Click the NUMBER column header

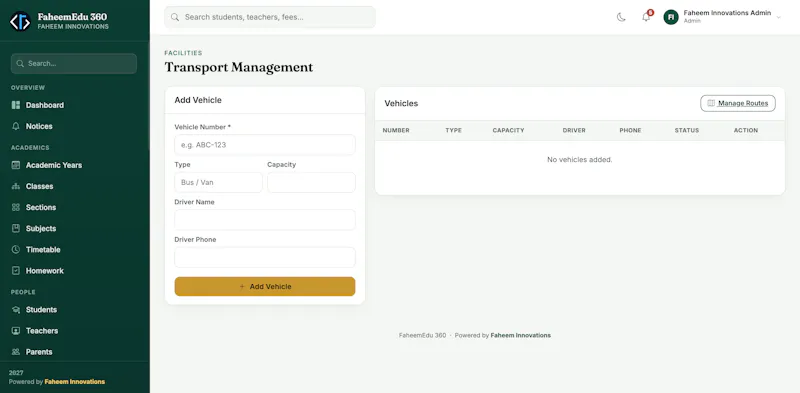tap(396, 131)
